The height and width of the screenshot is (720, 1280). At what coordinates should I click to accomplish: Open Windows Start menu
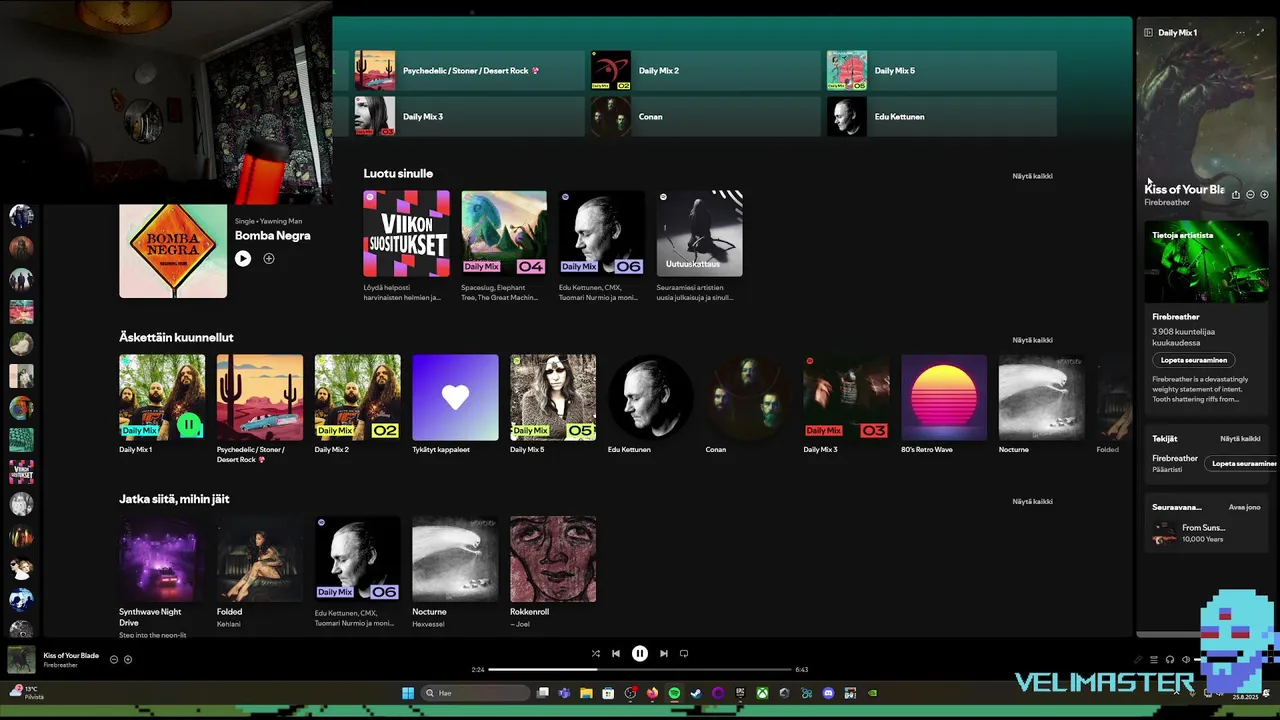(x=408, y=693)
